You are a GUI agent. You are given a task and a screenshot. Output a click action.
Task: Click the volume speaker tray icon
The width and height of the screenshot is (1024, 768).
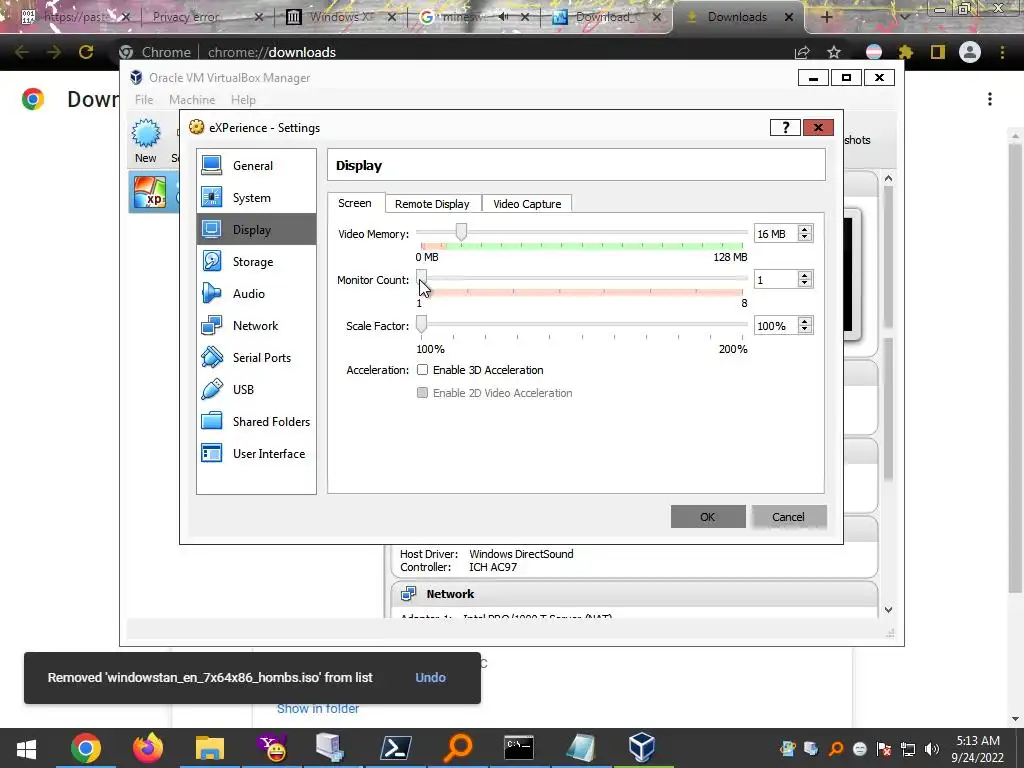[932, 749]
